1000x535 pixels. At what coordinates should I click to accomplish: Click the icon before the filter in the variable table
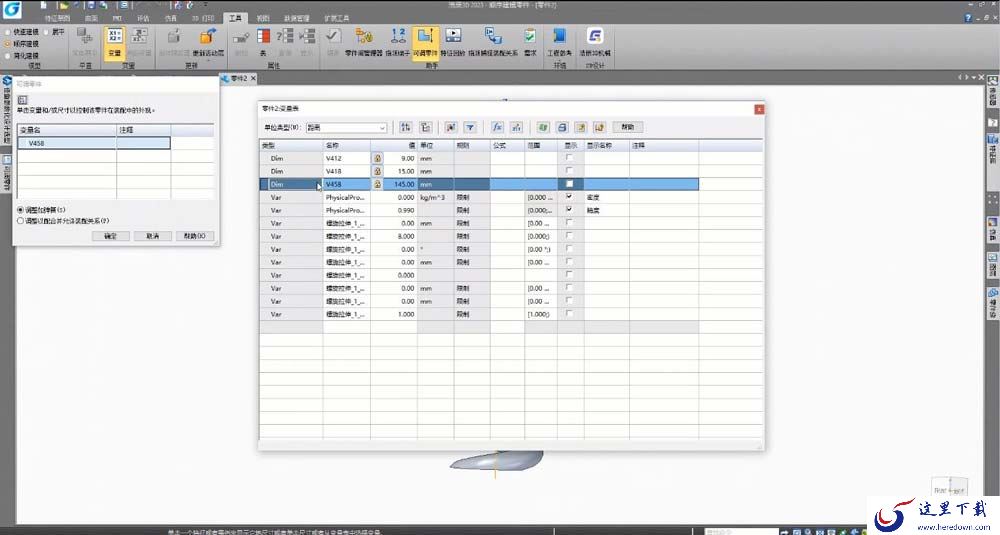[x=451, y=128]
